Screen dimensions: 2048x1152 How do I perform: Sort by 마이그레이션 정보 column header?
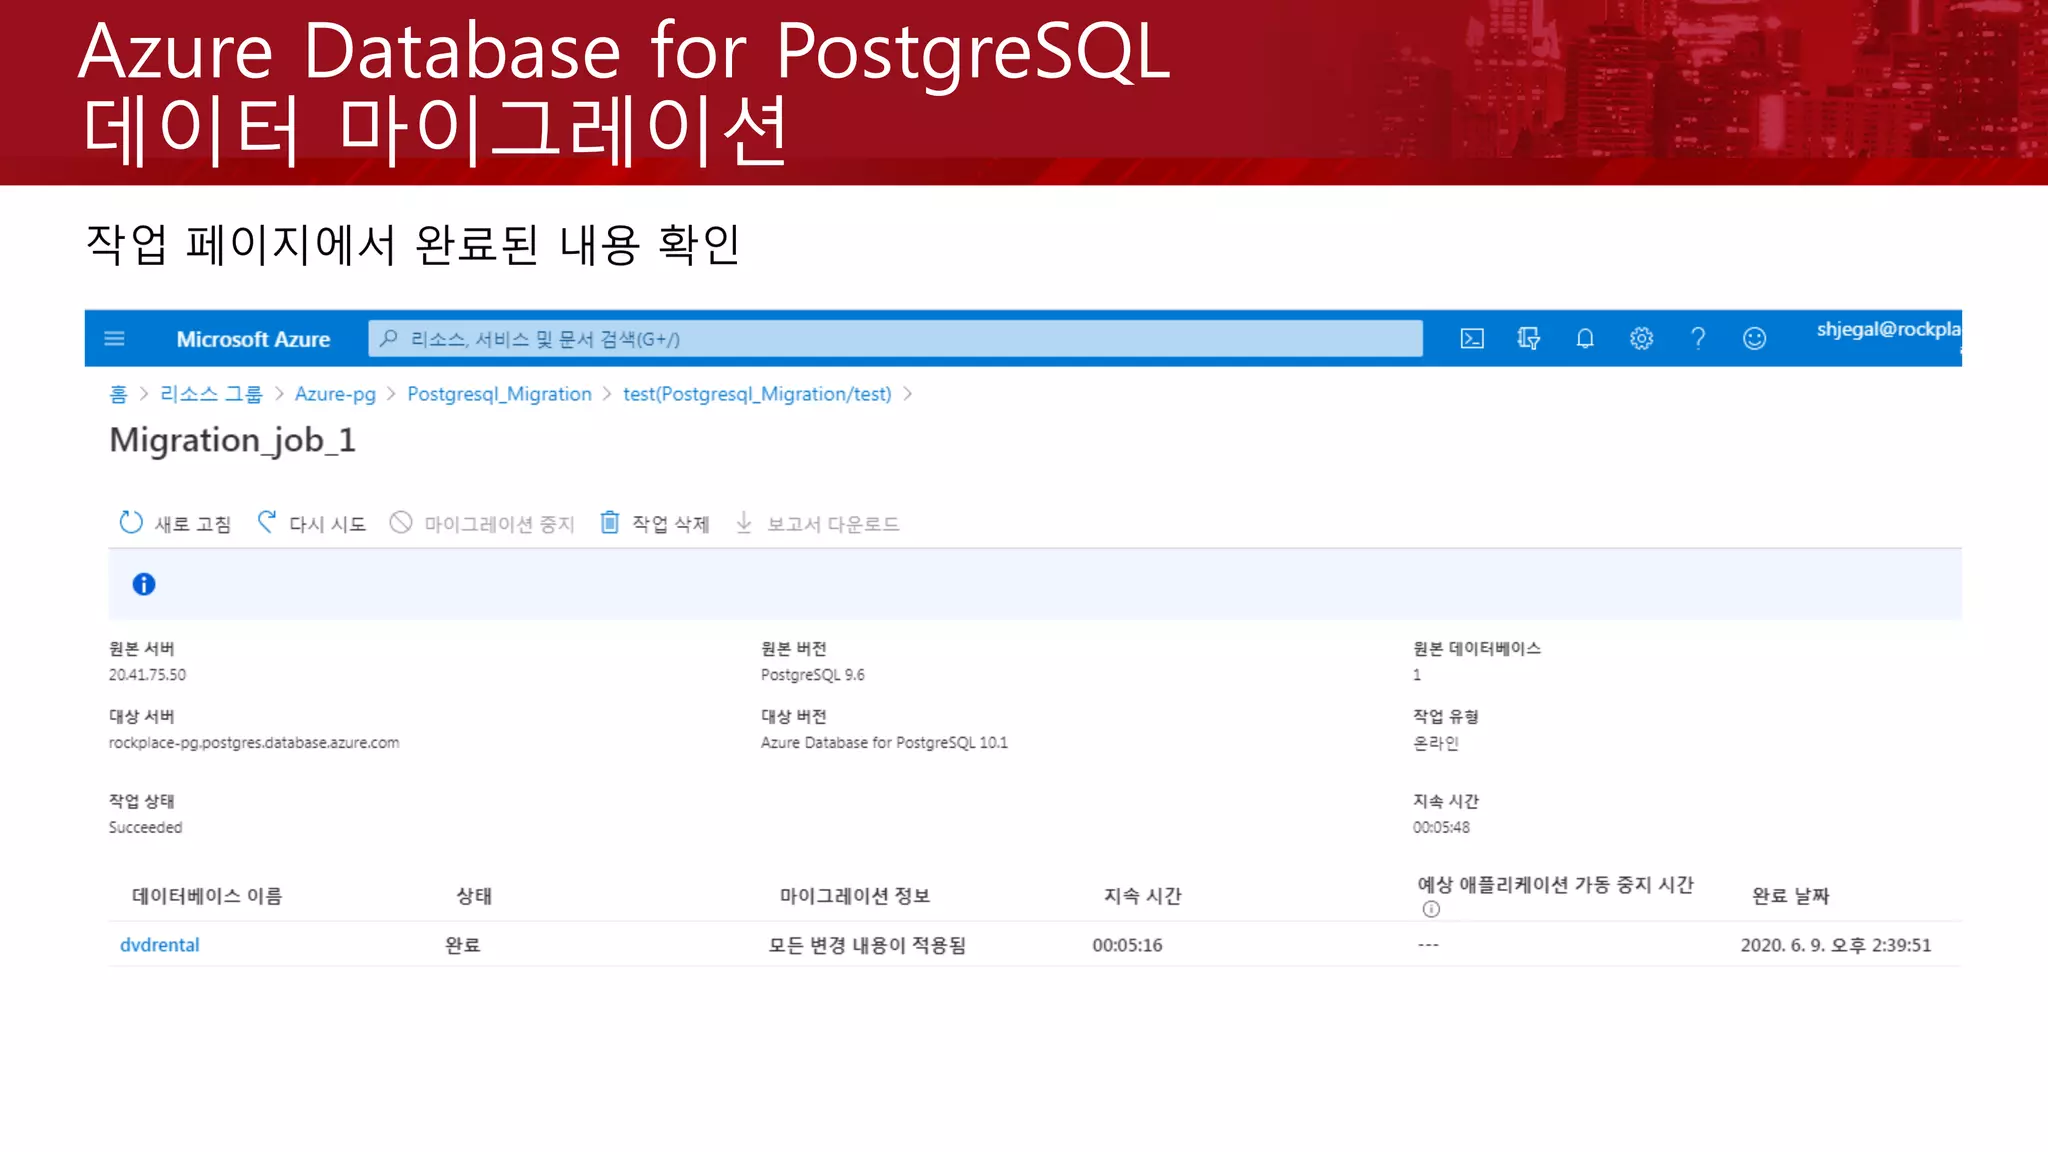tap(855, 896)
